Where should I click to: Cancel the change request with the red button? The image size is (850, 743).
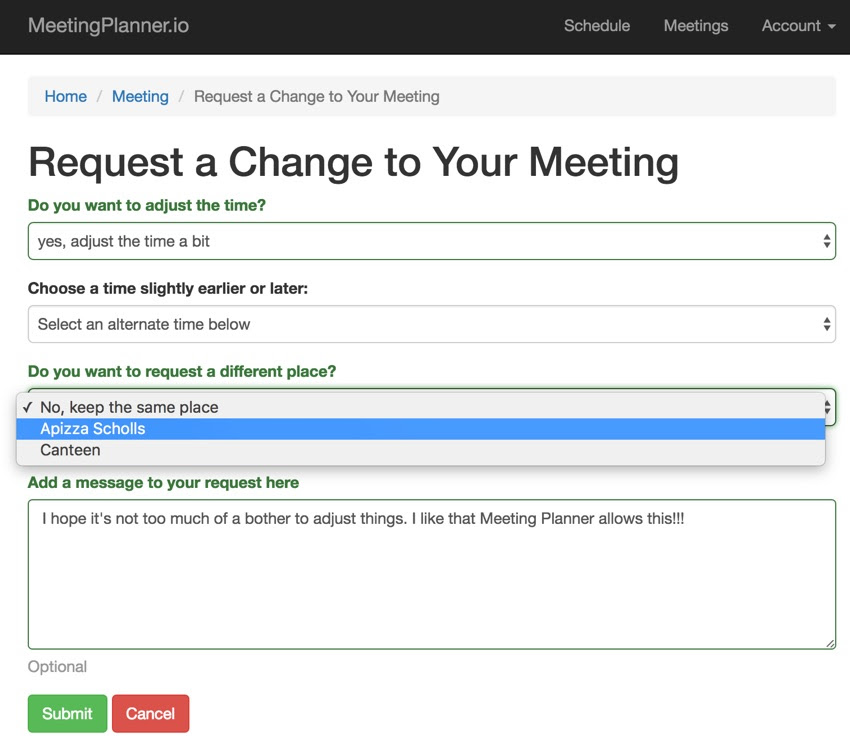click(151, 713)
